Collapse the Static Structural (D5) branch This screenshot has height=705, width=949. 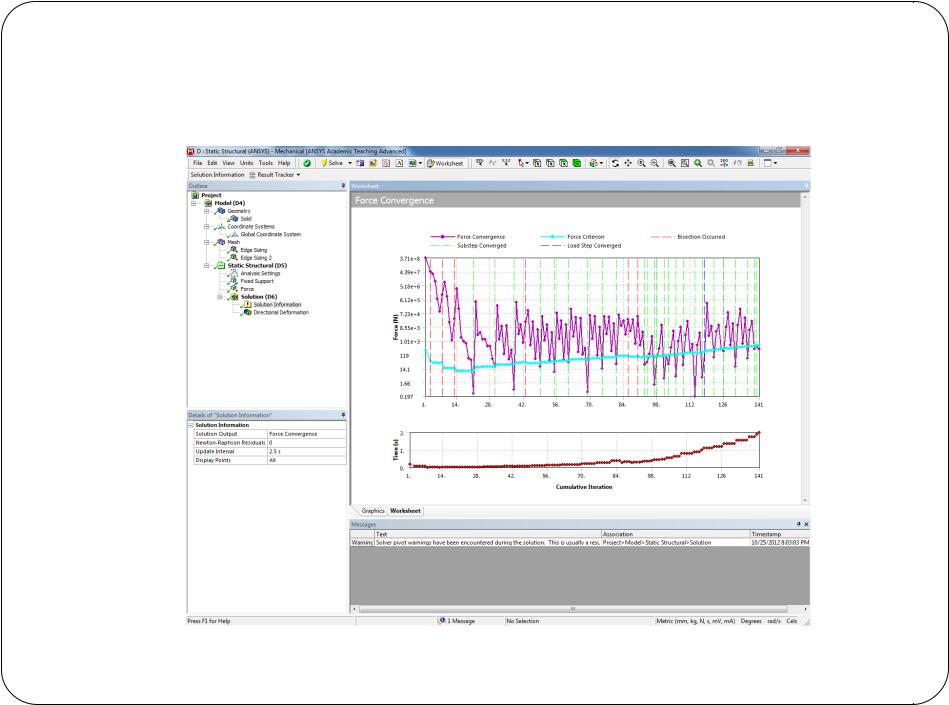[x=206, y=266]
